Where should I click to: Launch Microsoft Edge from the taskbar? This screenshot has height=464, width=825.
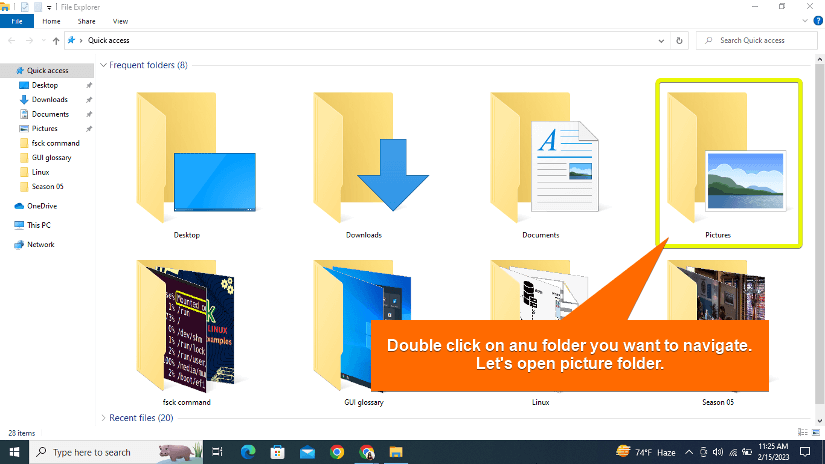coord(248,452)
